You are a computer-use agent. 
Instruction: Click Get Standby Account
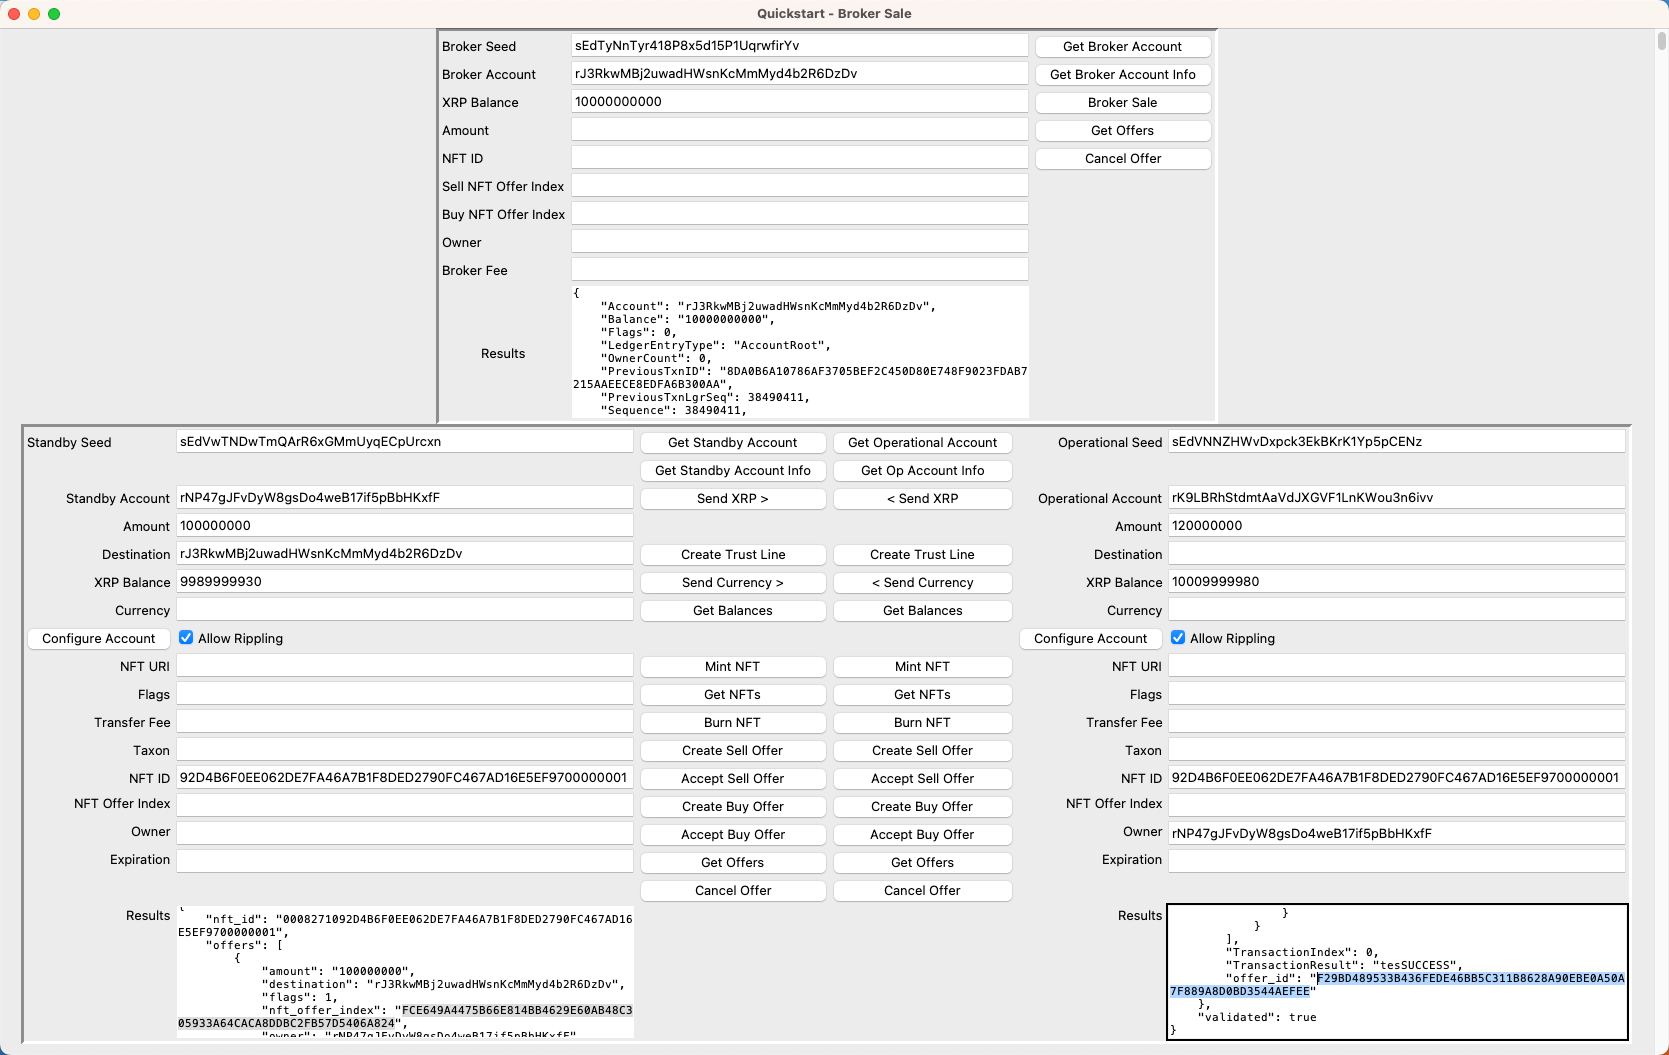coord(732,443)
